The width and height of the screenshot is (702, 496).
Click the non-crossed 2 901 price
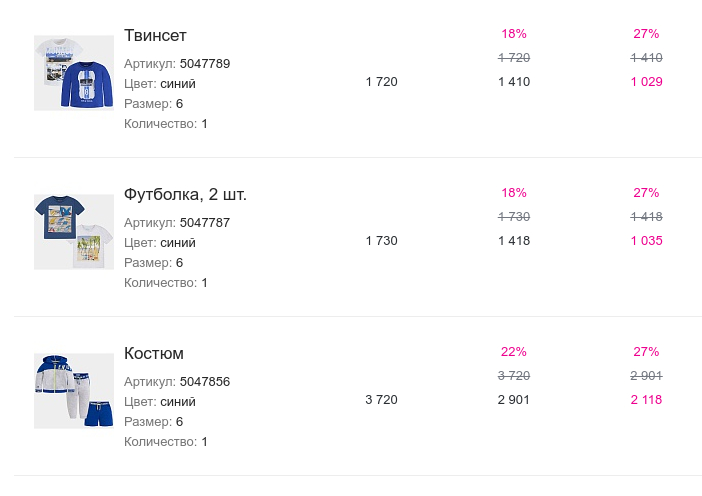coord(514,400)
